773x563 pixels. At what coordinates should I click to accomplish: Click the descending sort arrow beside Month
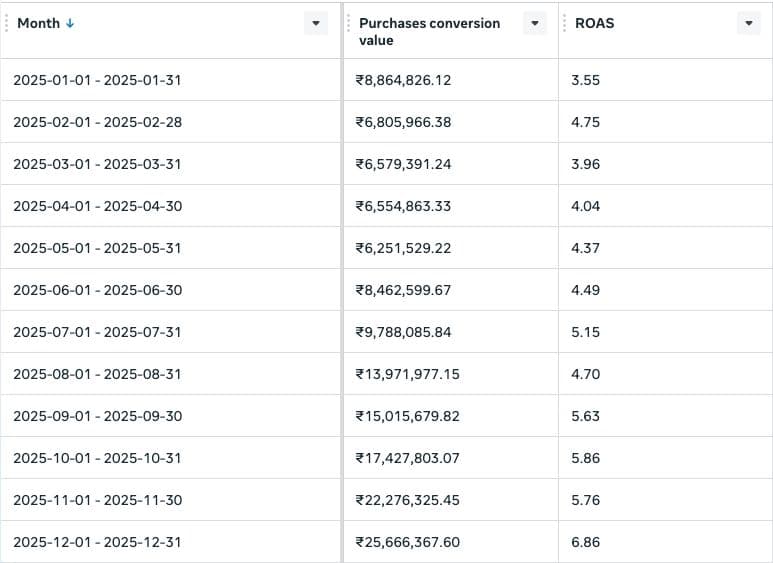pos(69,23)
